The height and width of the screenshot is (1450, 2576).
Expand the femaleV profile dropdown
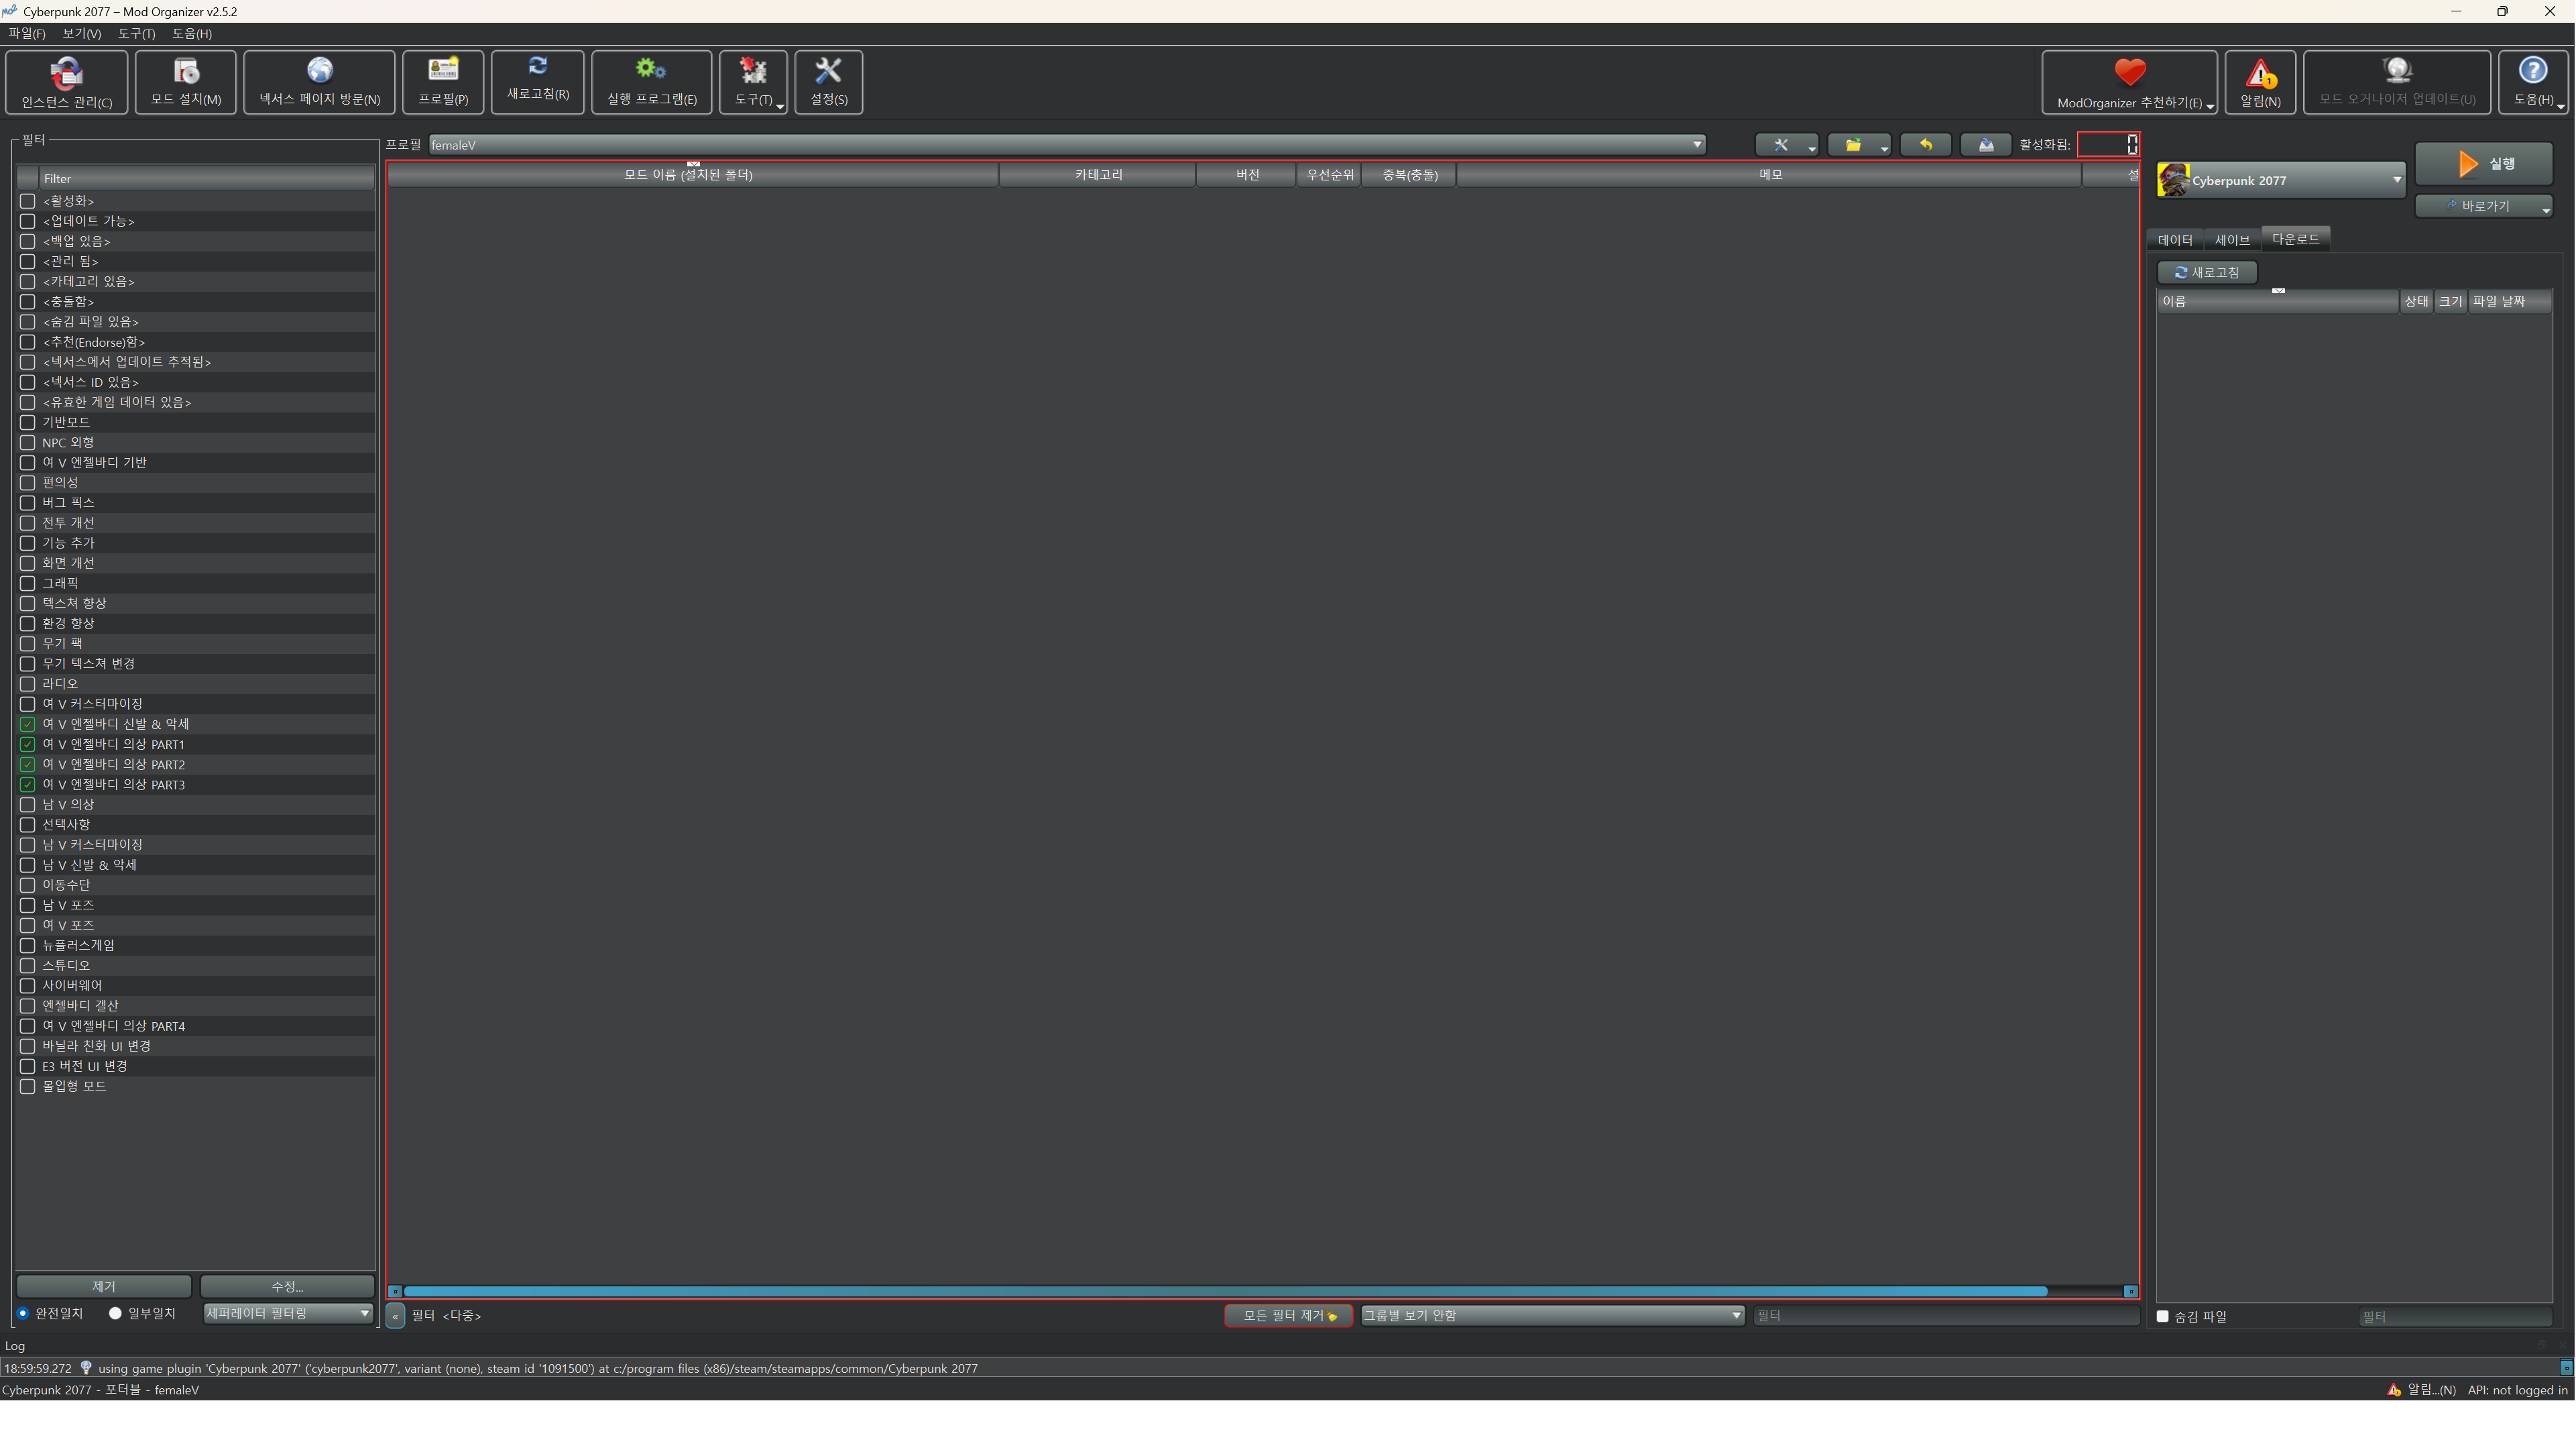coord(1696,145)
